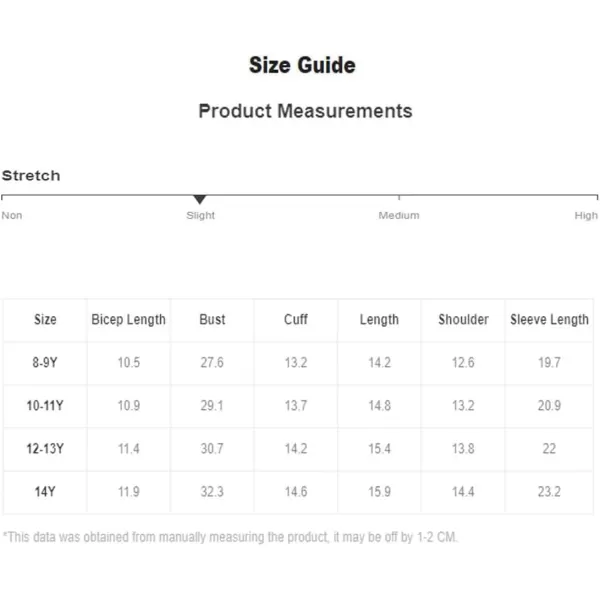Click the Bicep Length column header

(x=129, y=320)
